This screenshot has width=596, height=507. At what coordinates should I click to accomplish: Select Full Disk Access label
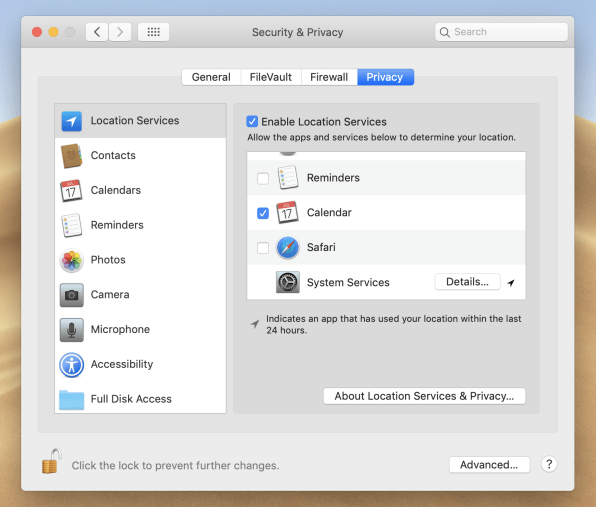coord(131,399)
